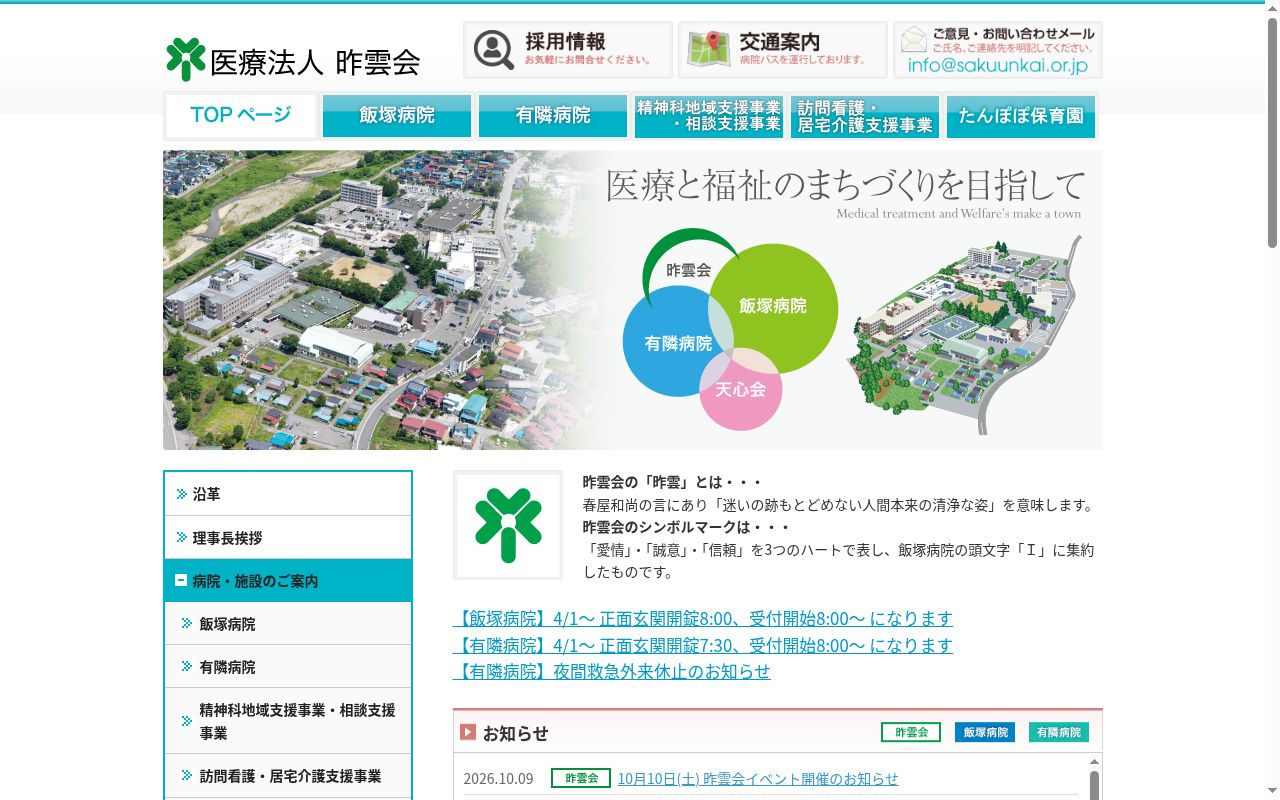Select 有隣病院 in the sidebar submenu

click(288, 667)
